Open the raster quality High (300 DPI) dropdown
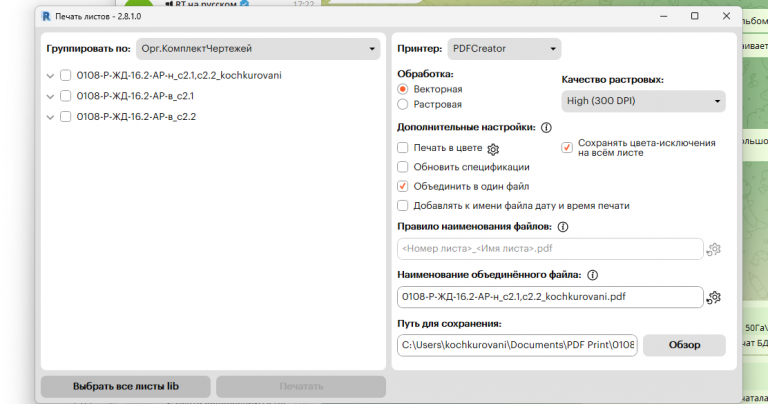 point(643,101)
